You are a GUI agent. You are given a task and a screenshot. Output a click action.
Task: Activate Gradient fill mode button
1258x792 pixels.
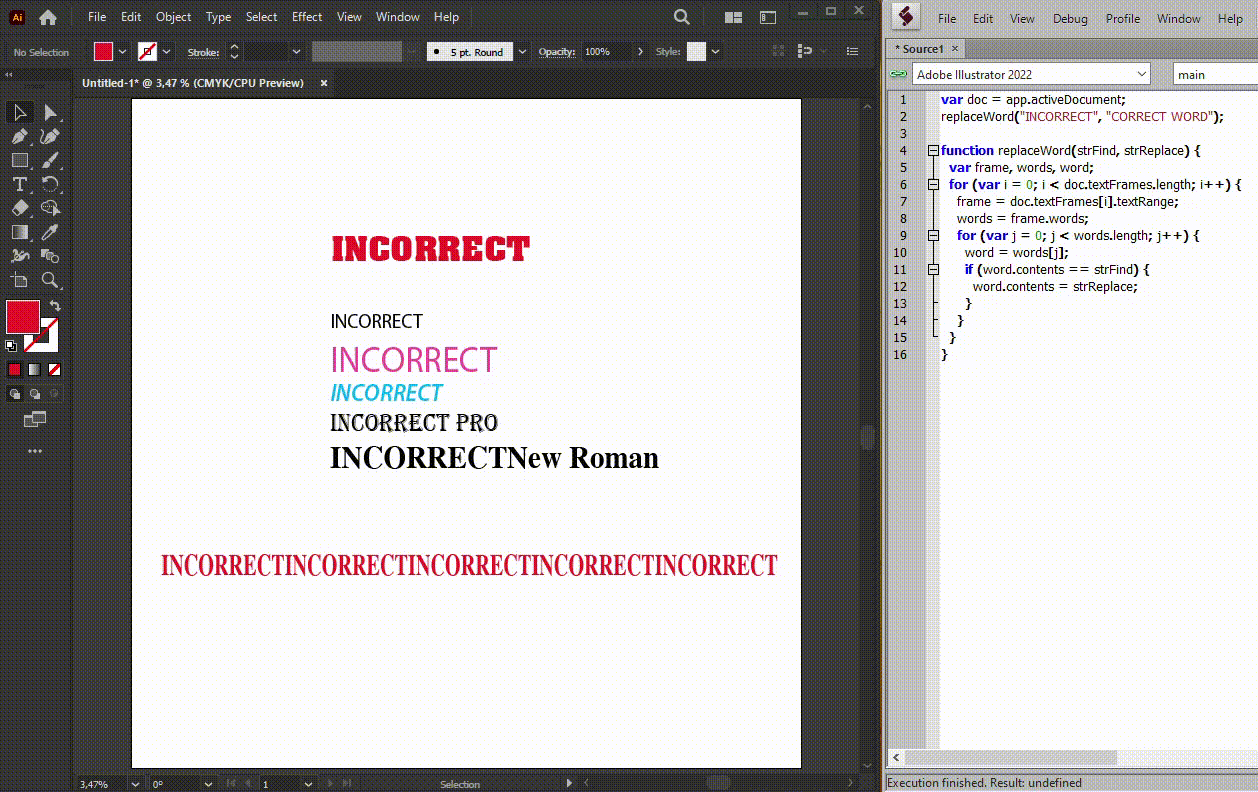[x=35, y=369]
